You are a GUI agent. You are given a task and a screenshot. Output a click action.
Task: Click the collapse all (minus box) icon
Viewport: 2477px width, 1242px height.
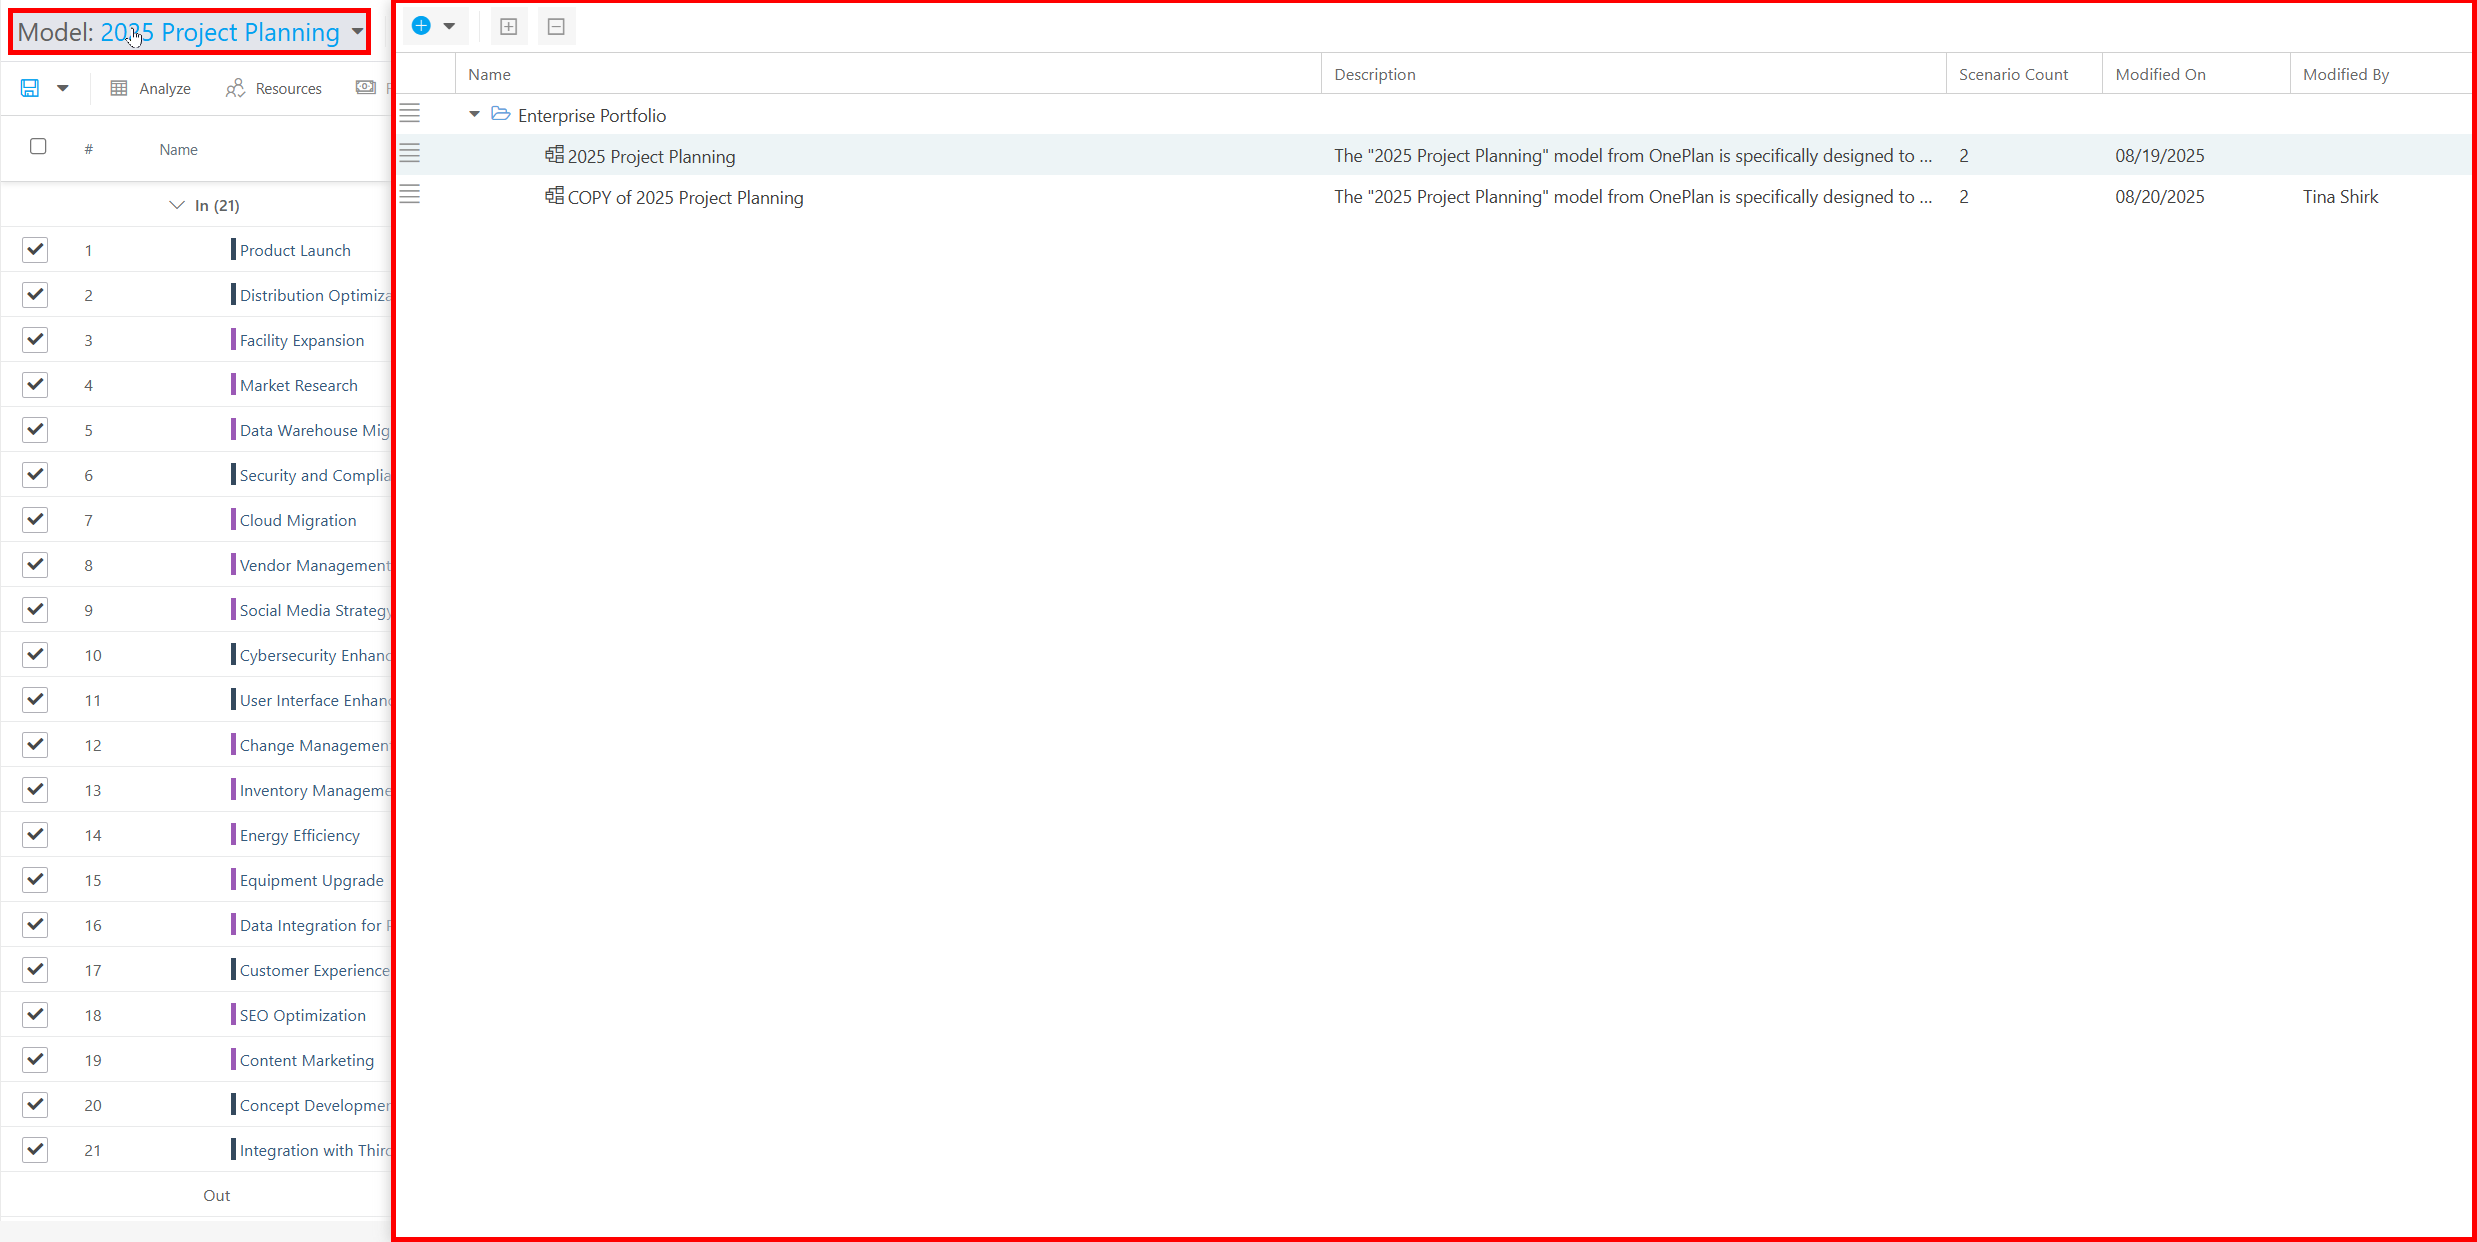coord(557,27)
